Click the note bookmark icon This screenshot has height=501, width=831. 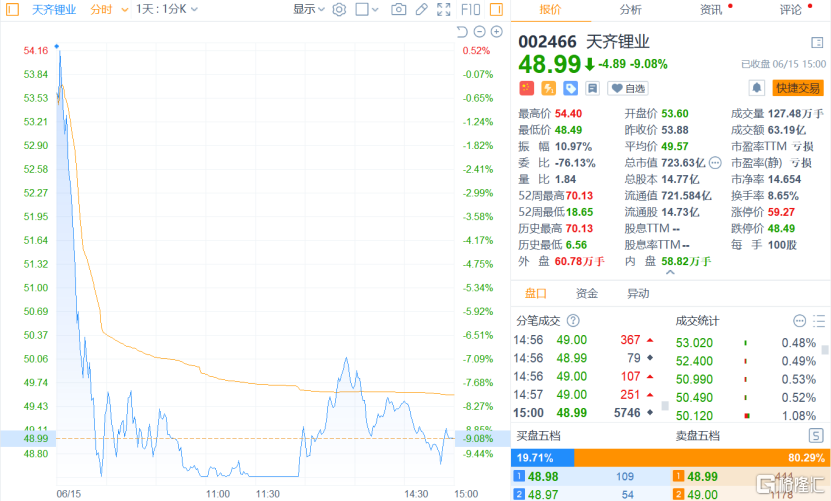[x=593, y=88]
